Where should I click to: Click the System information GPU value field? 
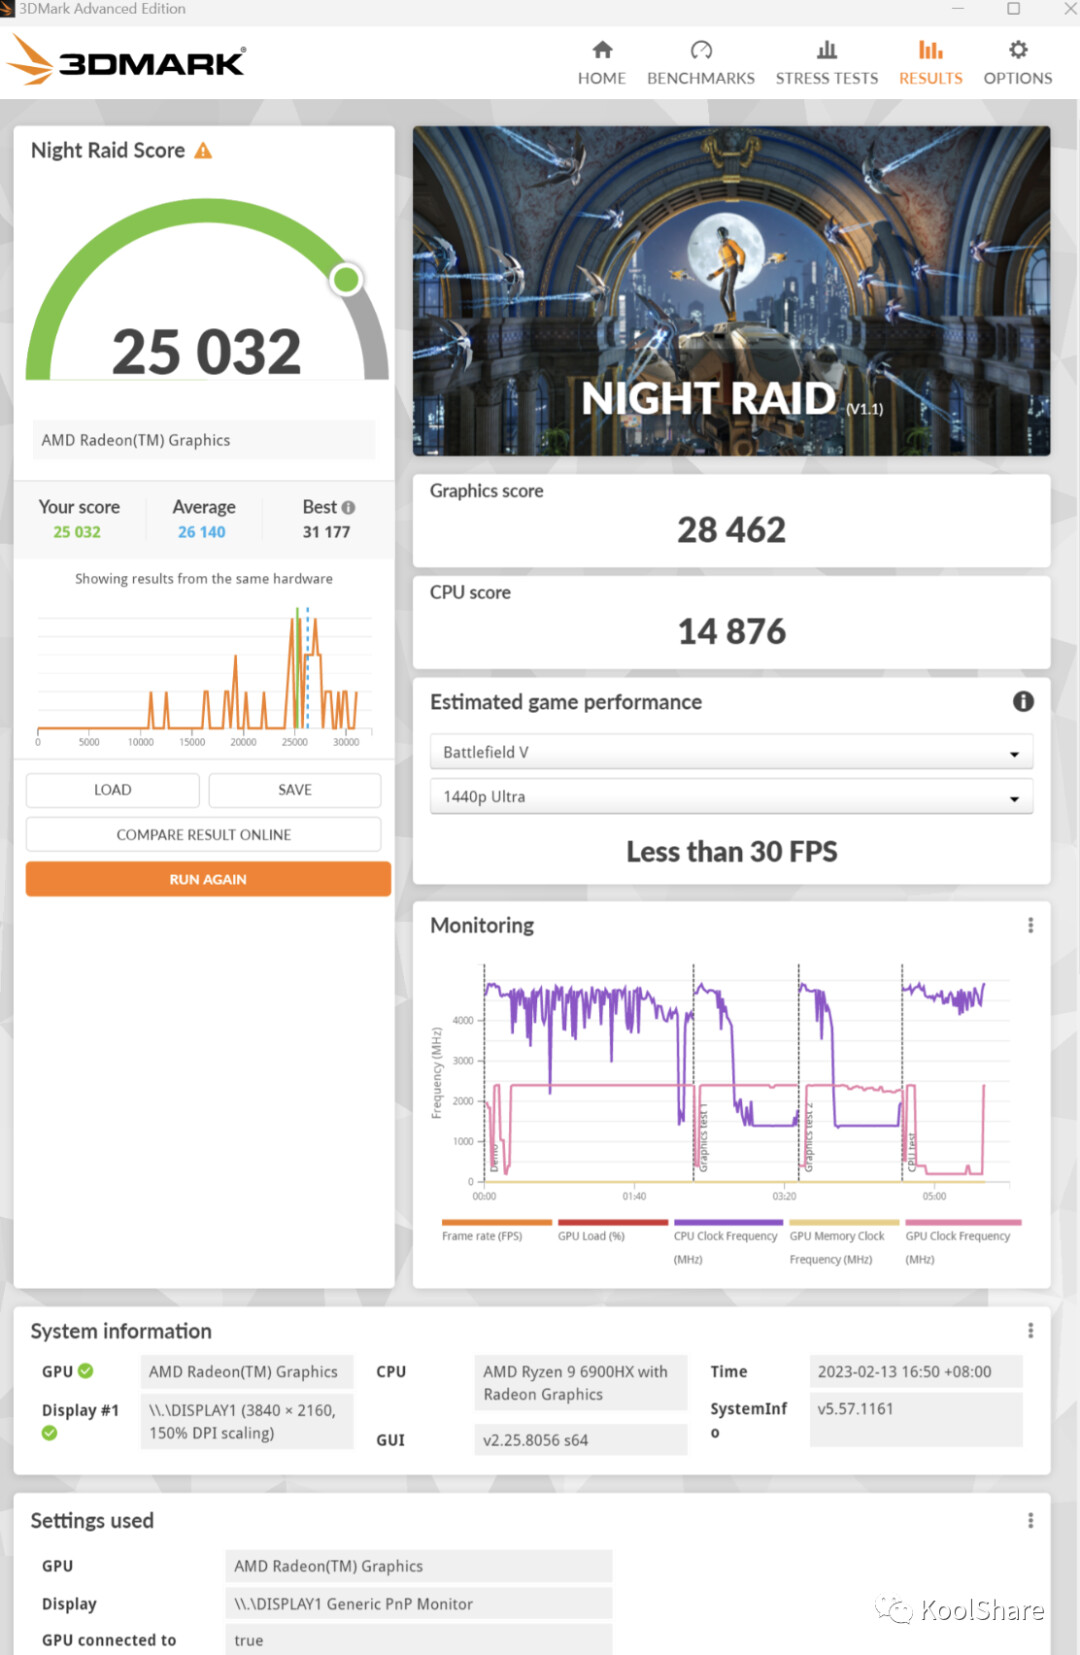(247, 1372)
